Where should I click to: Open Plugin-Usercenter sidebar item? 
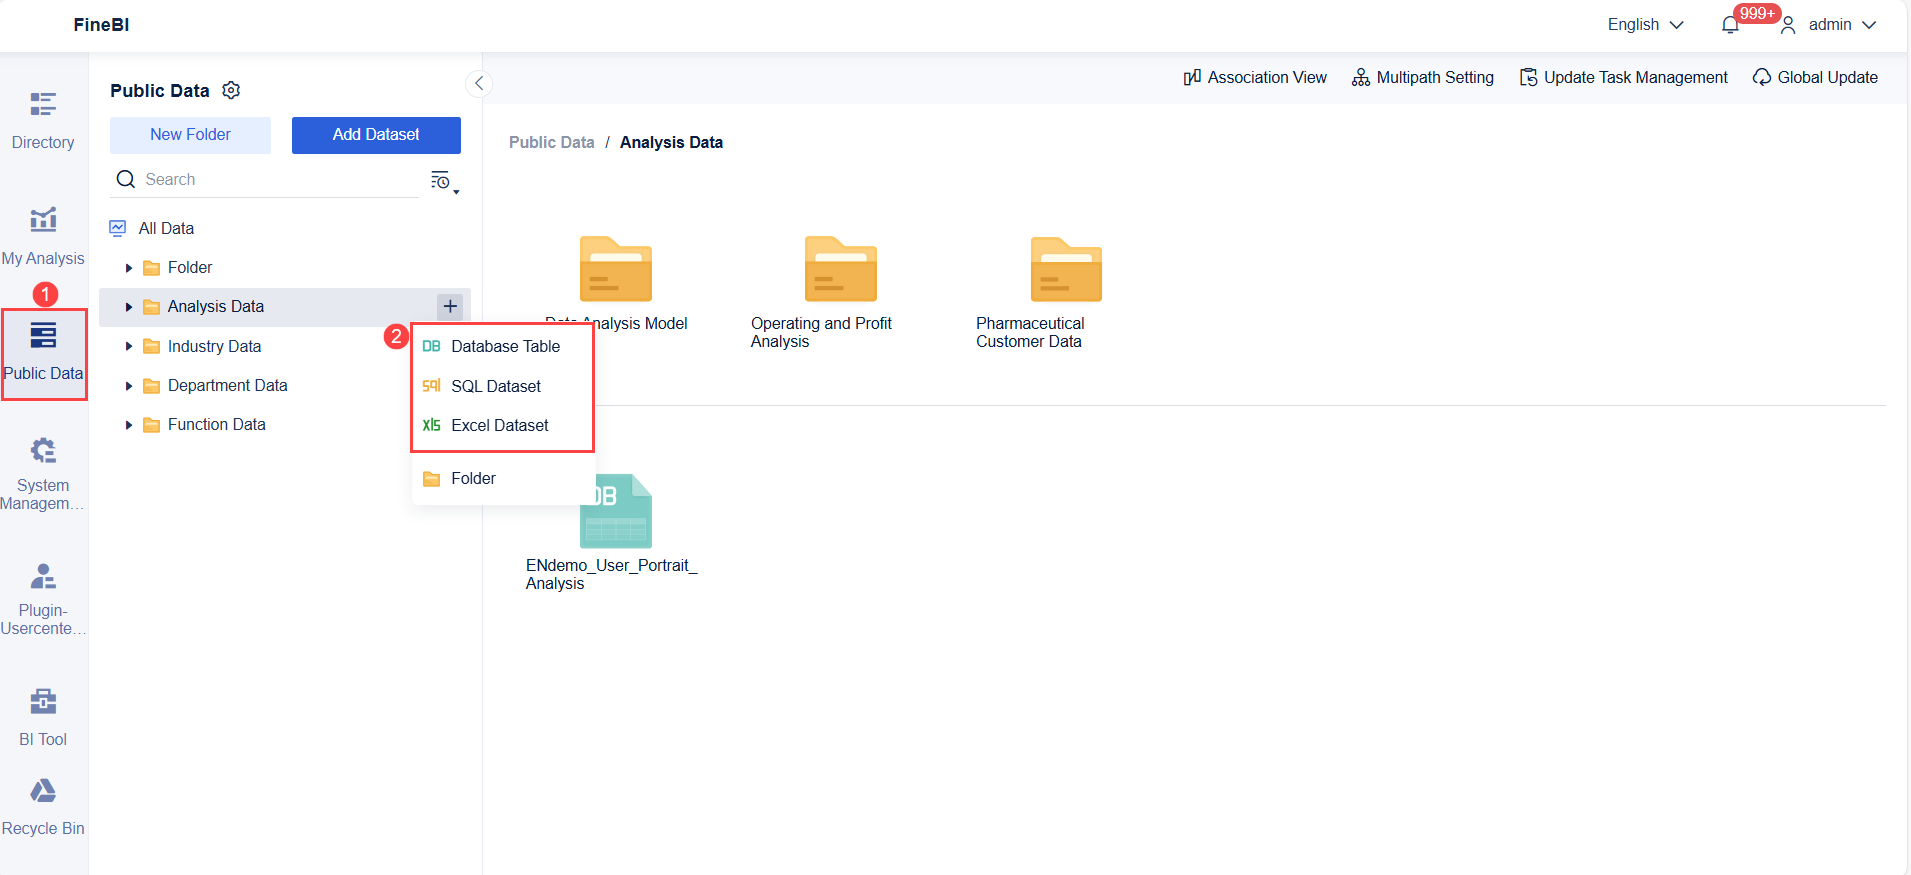click(x=43, y=600)
